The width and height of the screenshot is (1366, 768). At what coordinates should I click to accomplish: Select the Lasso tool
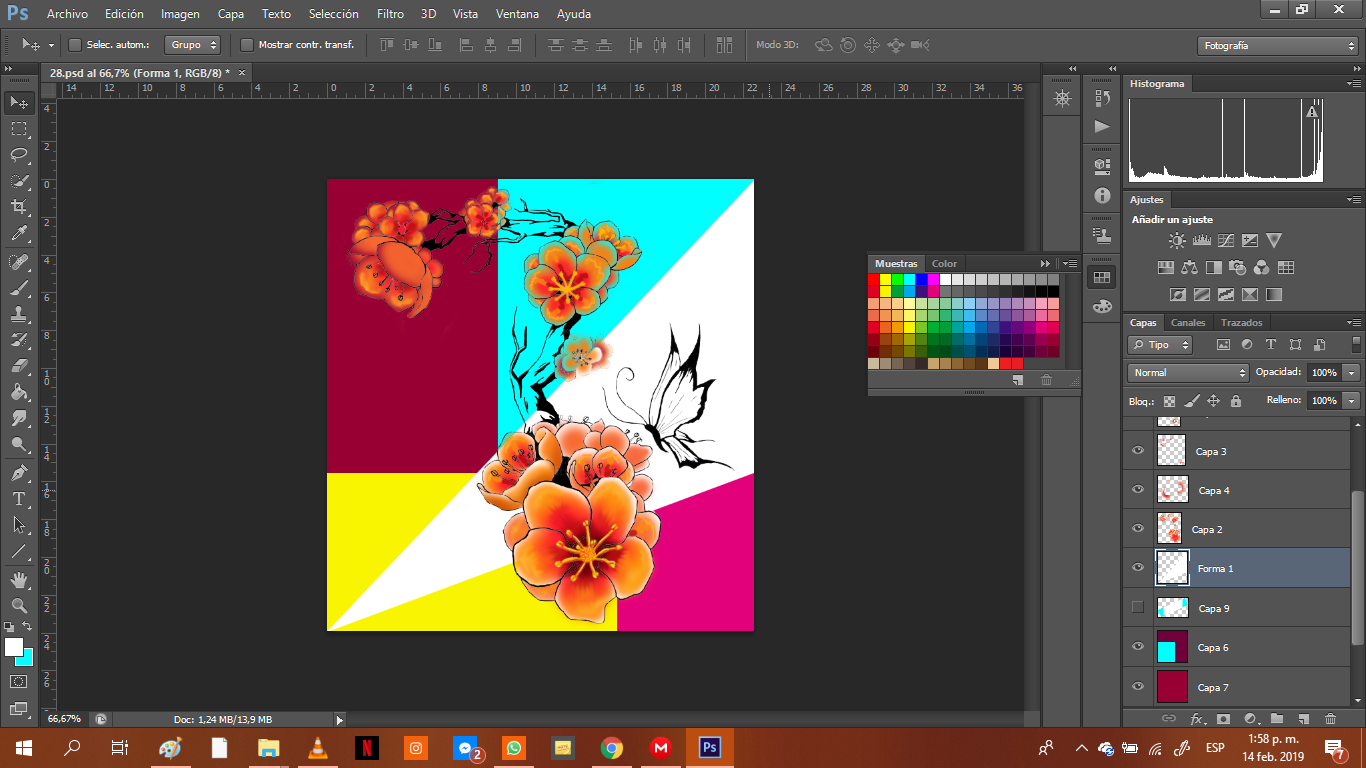(19, 154)
